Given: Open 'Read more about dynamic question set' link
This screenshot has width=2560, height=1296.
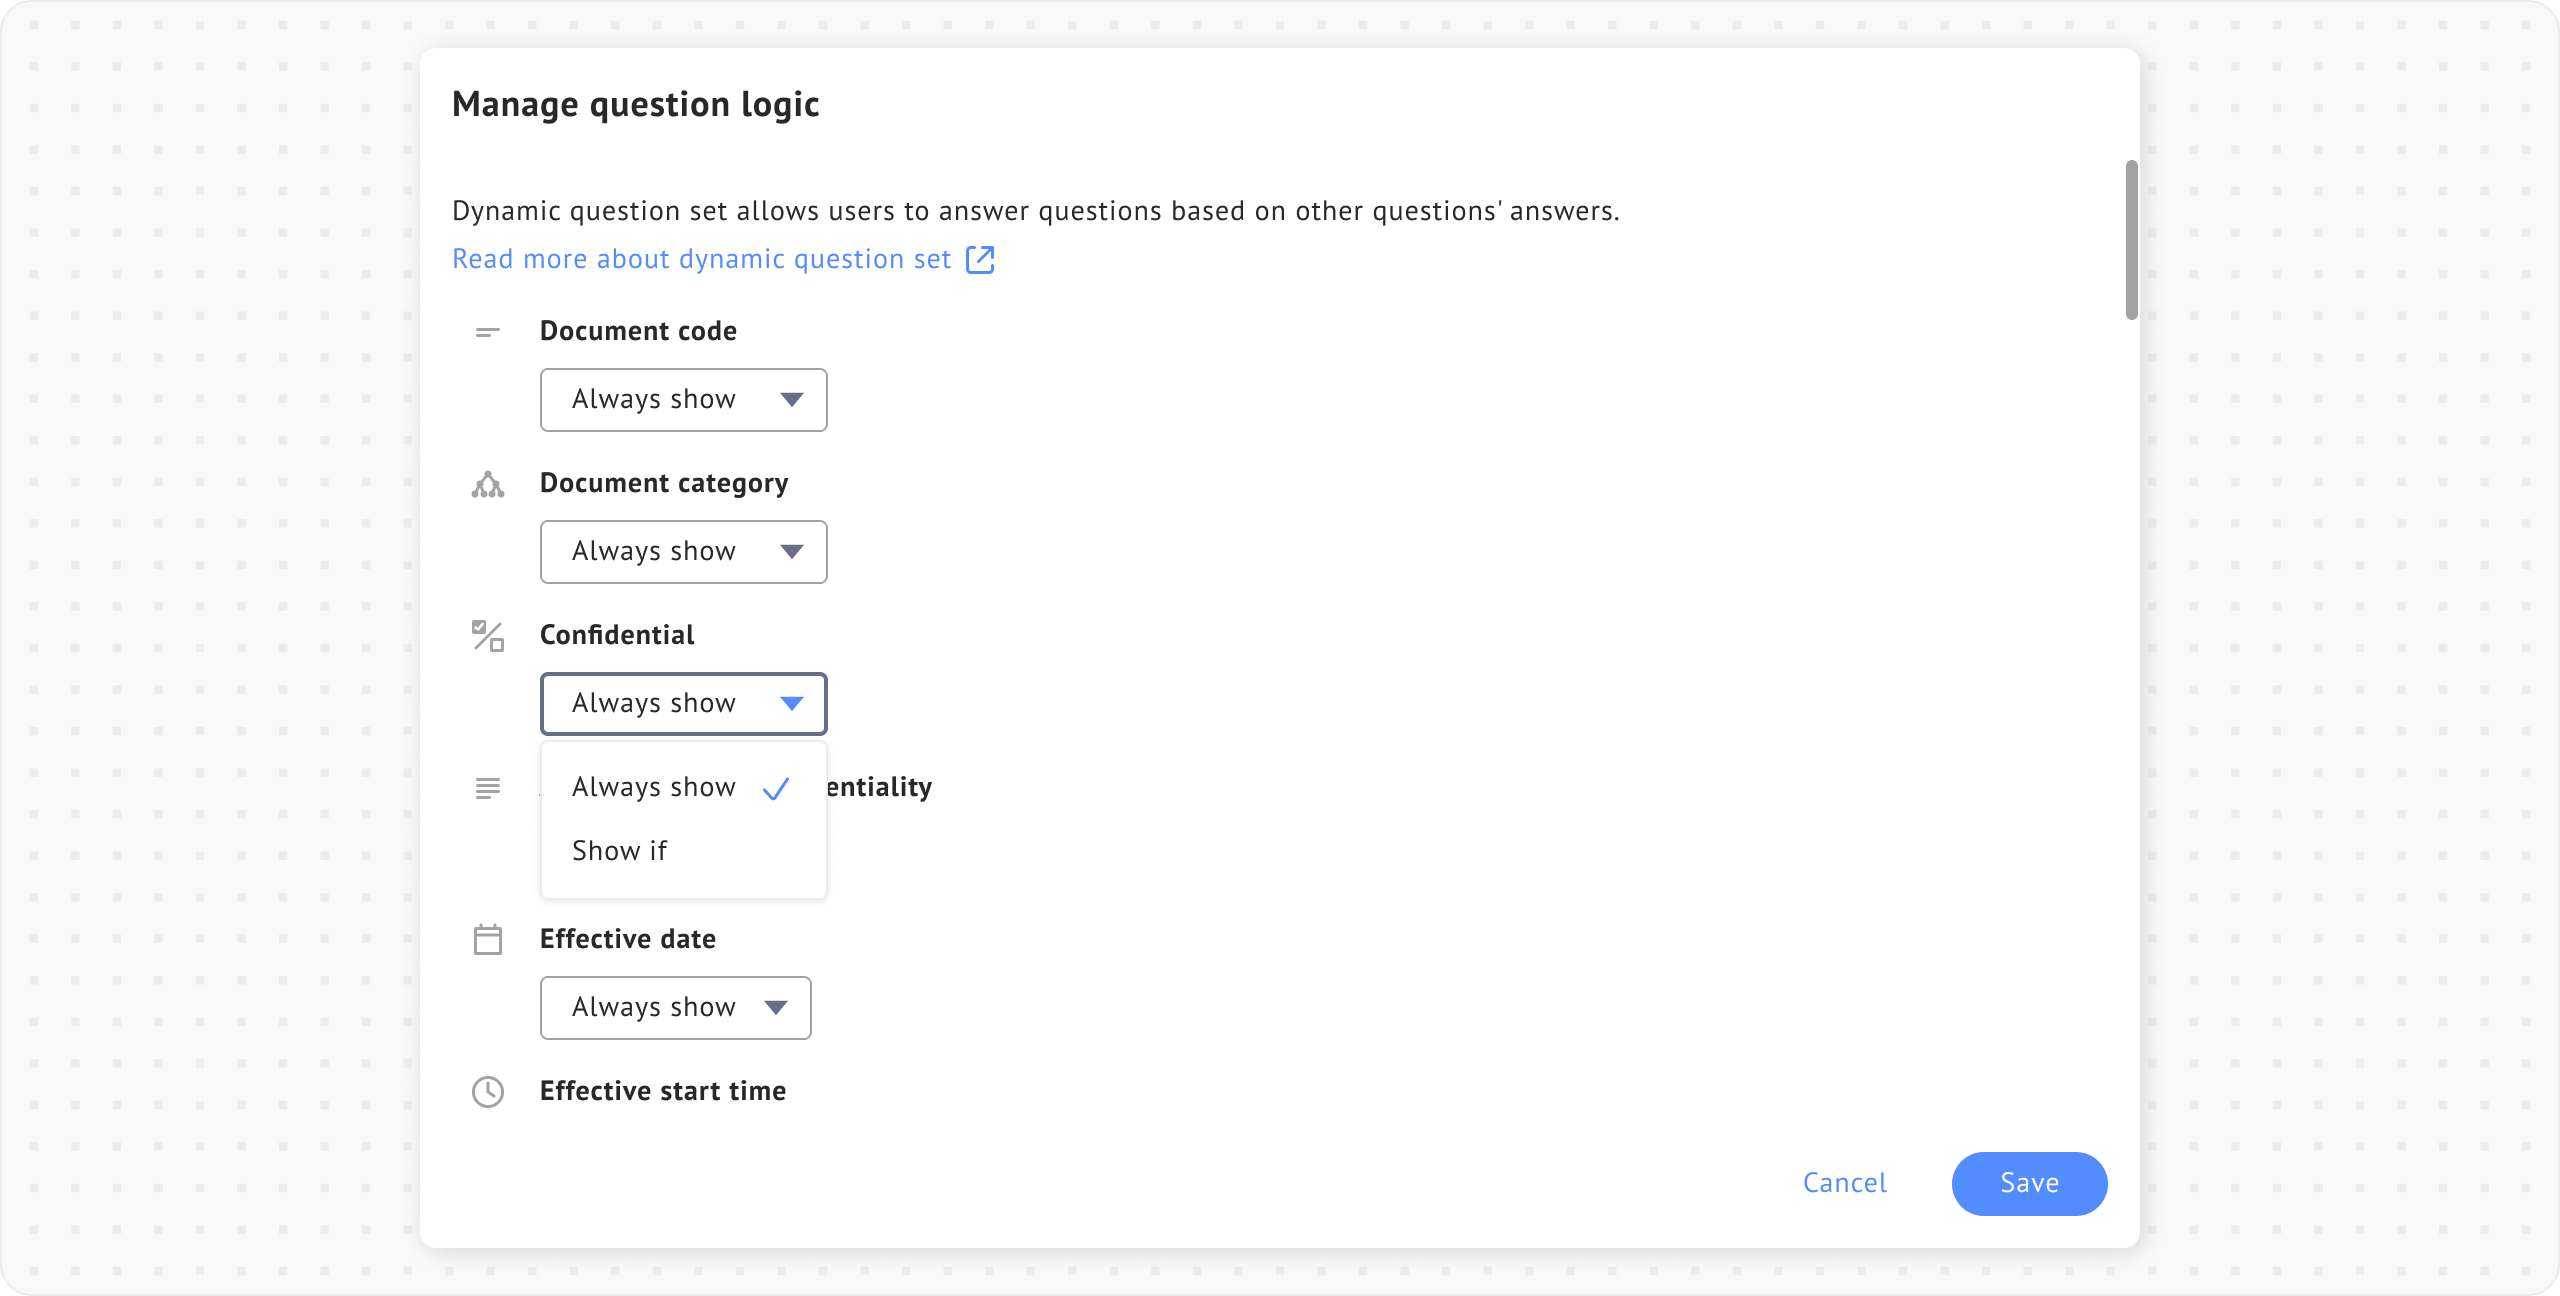Looking at the screenshot, I should pos(701,260).
